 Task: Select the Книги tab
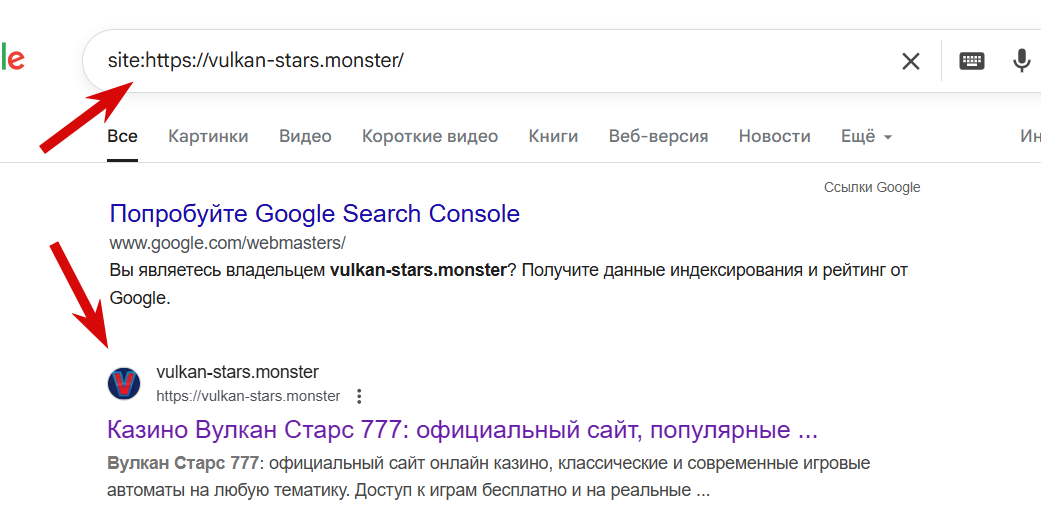coord(553,137)
